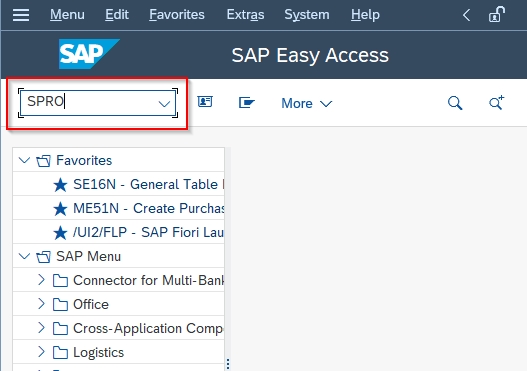Click the Favorites open-folder icon
The width and height of the screenshot is (527, 371).
point(43,161)
